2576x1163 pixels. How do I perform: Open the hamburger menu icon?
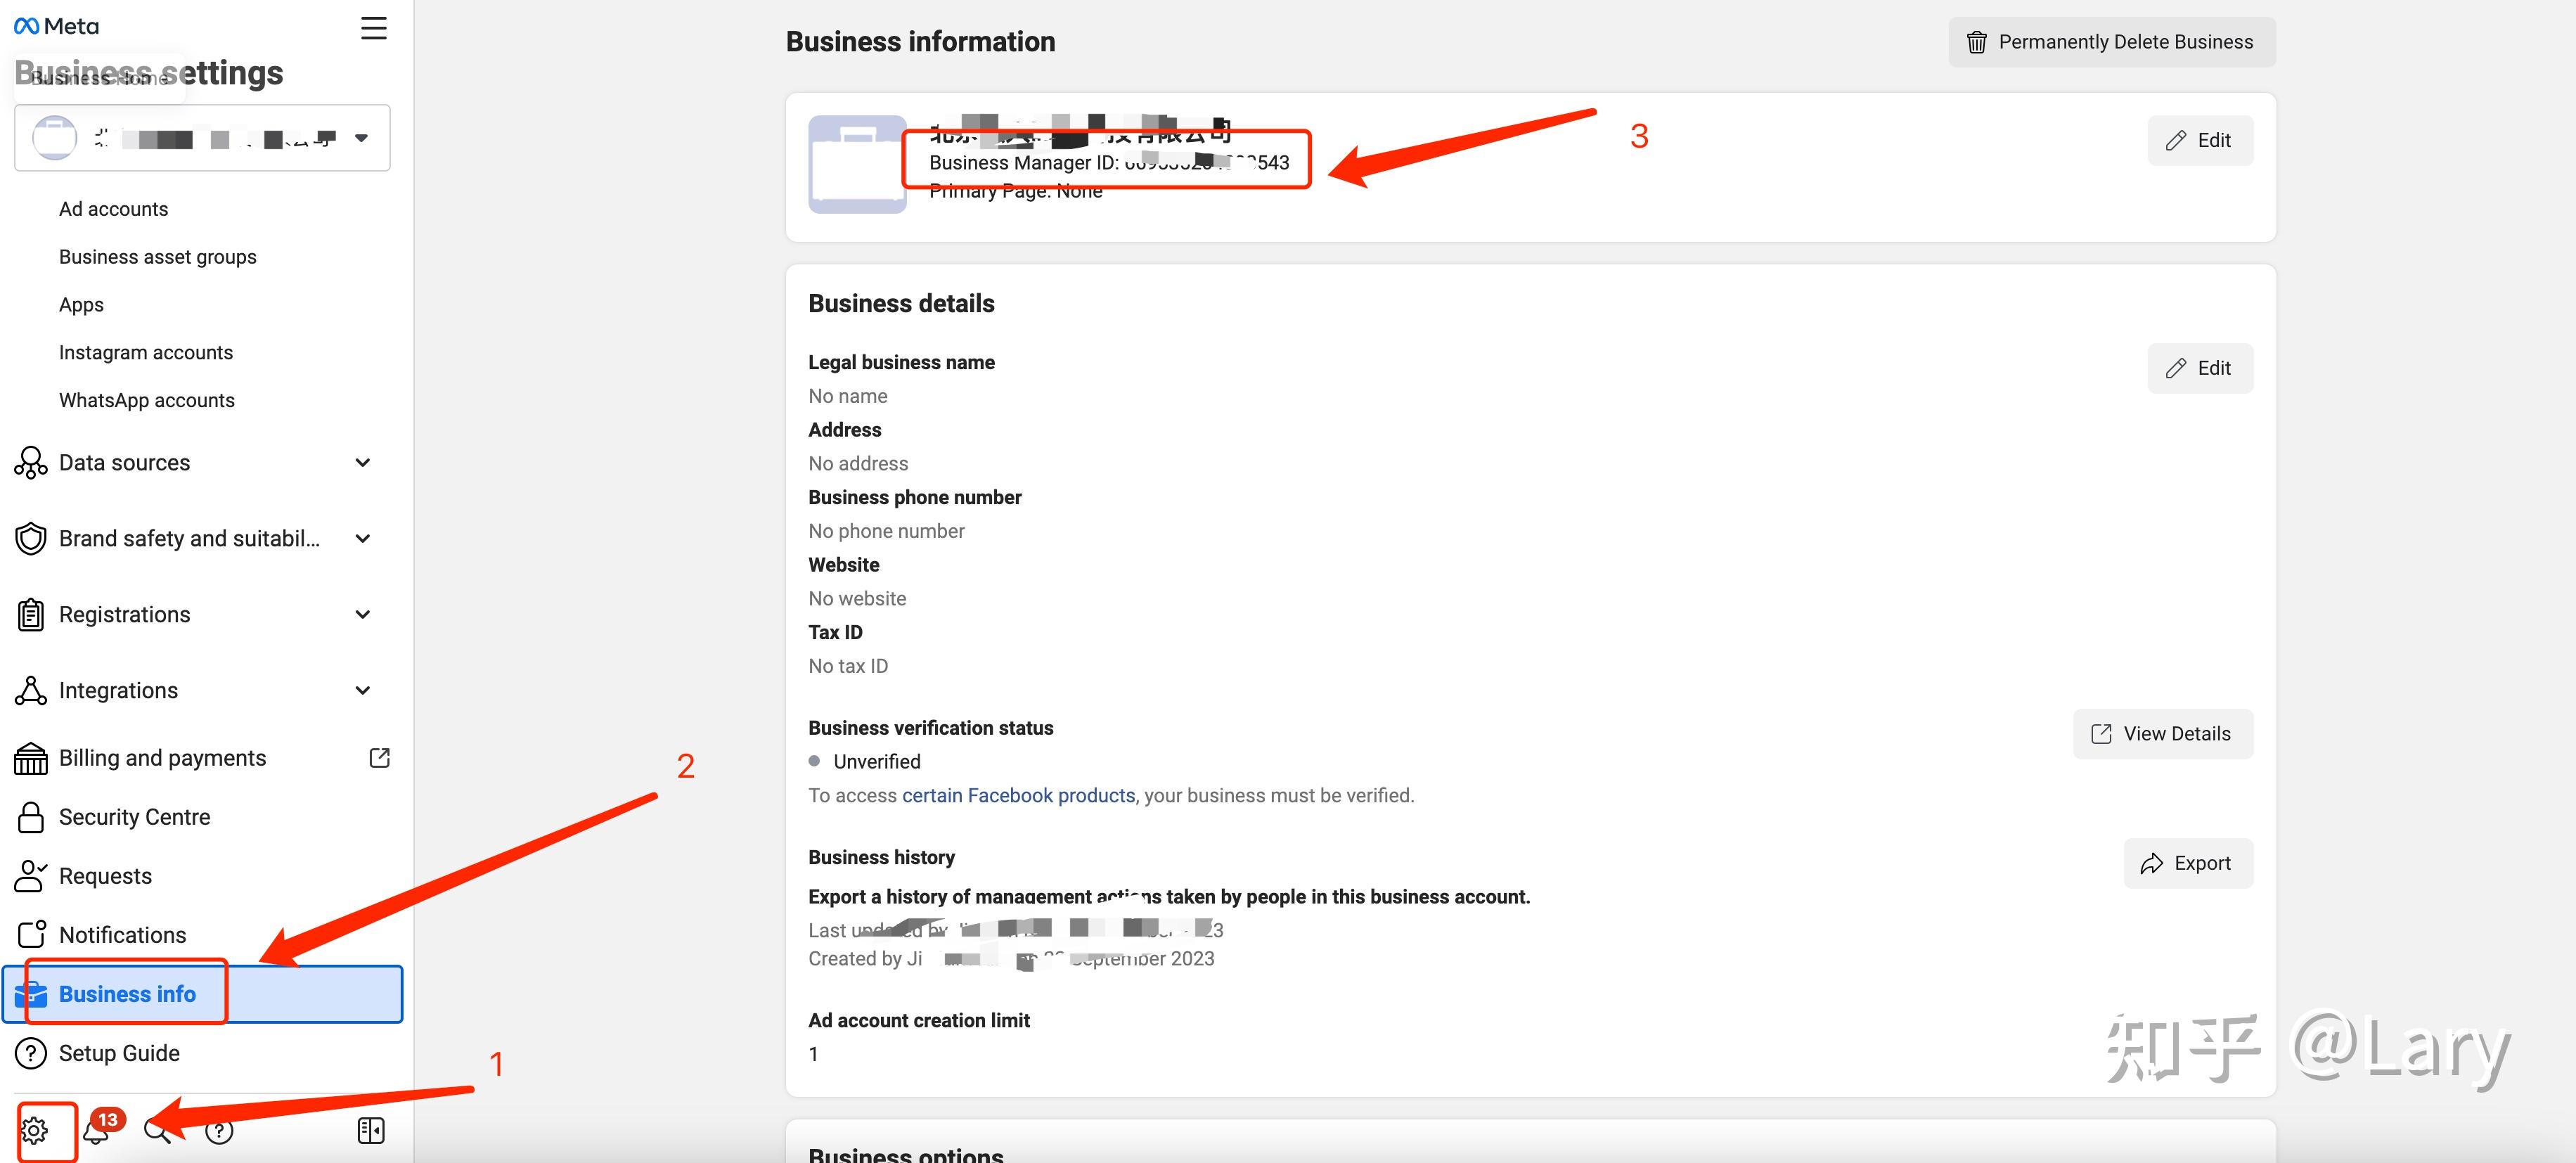[373, 28]
